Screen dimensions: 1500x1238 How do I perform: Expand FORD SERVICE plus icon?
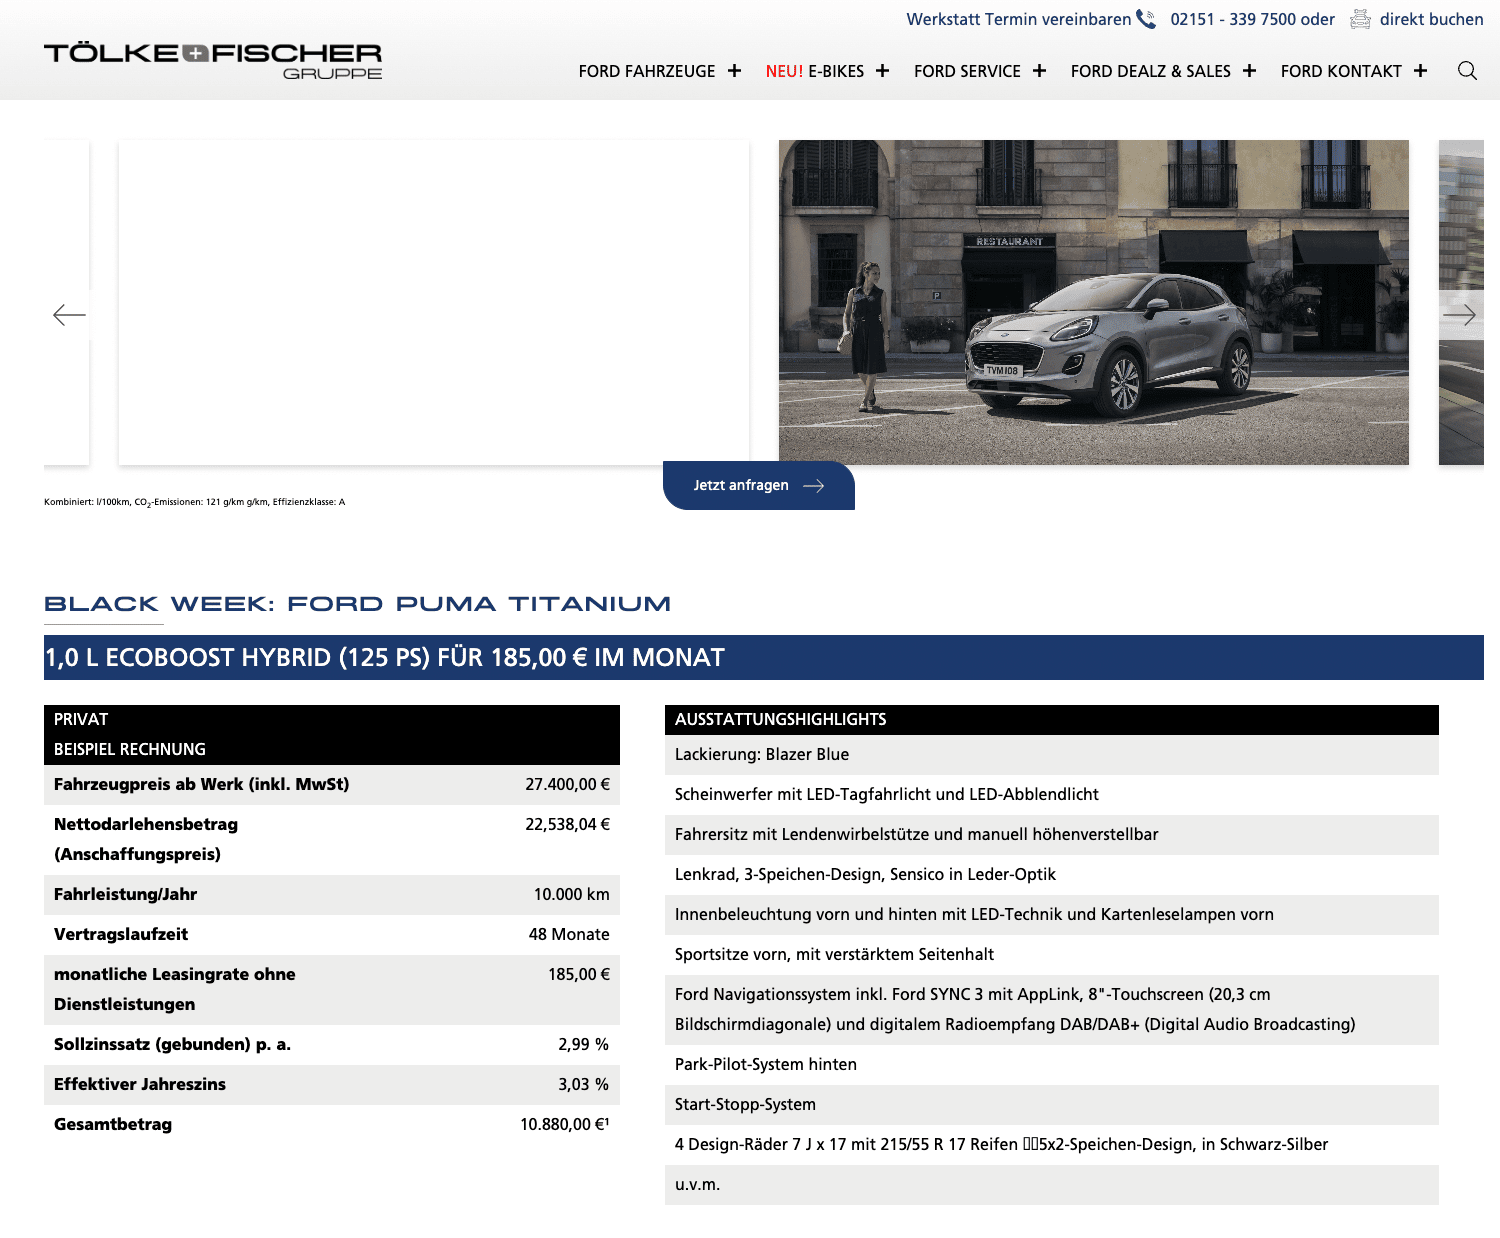click(1039, 71)
